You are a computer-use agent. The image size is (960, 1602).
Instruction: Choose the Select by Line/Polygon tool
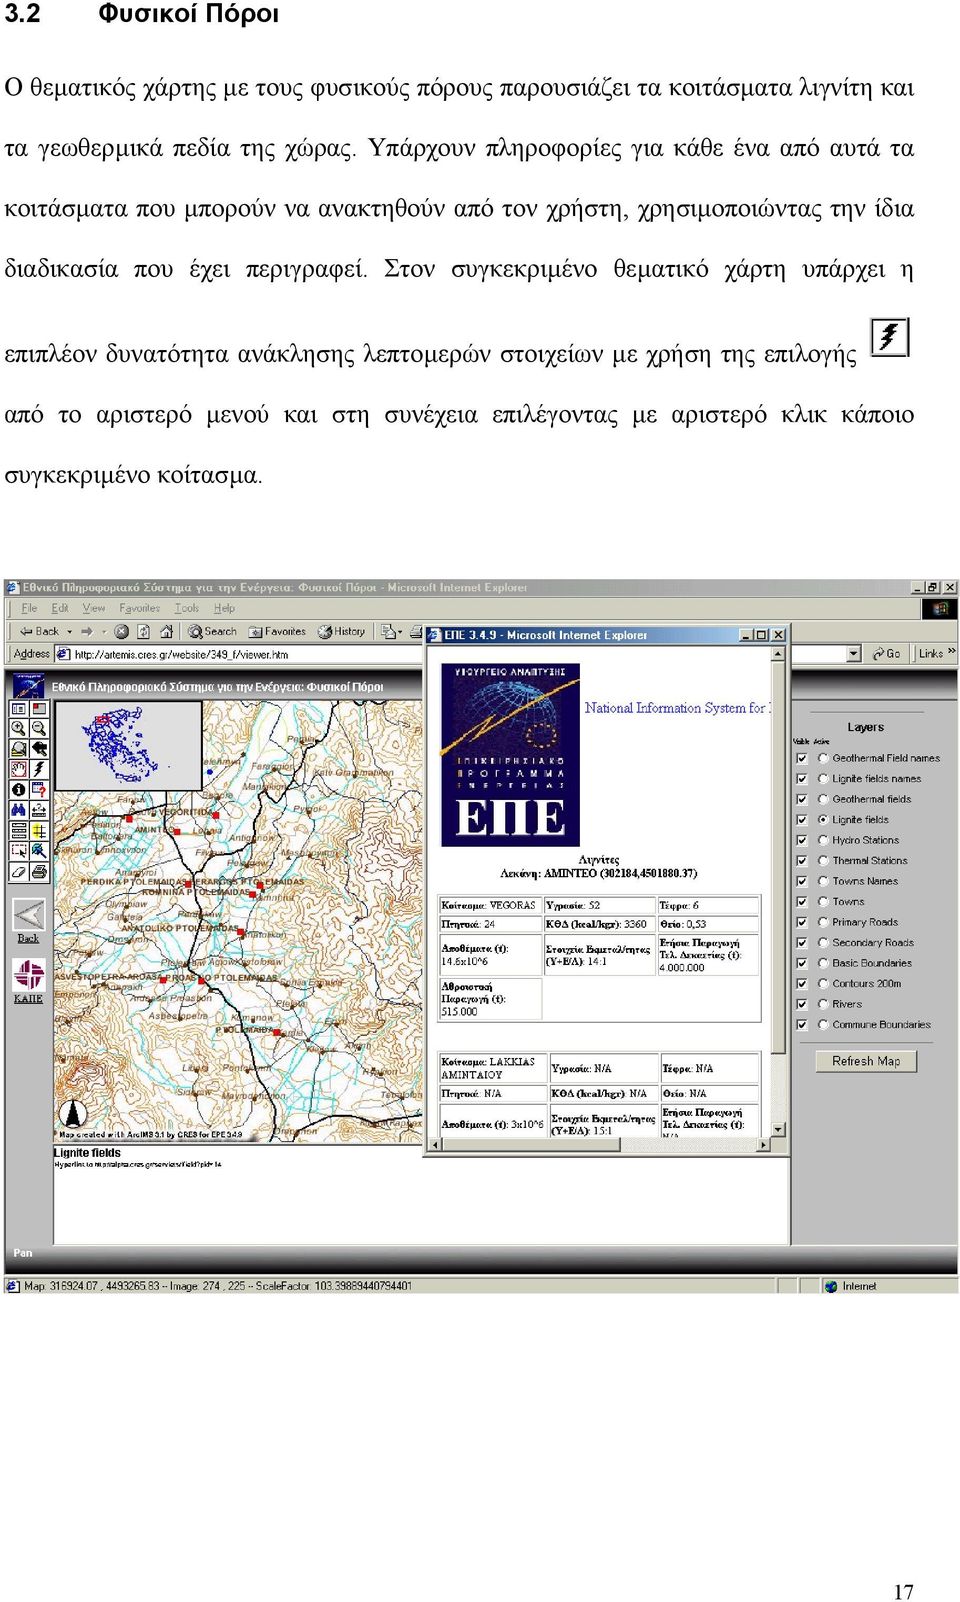(39, 851)
